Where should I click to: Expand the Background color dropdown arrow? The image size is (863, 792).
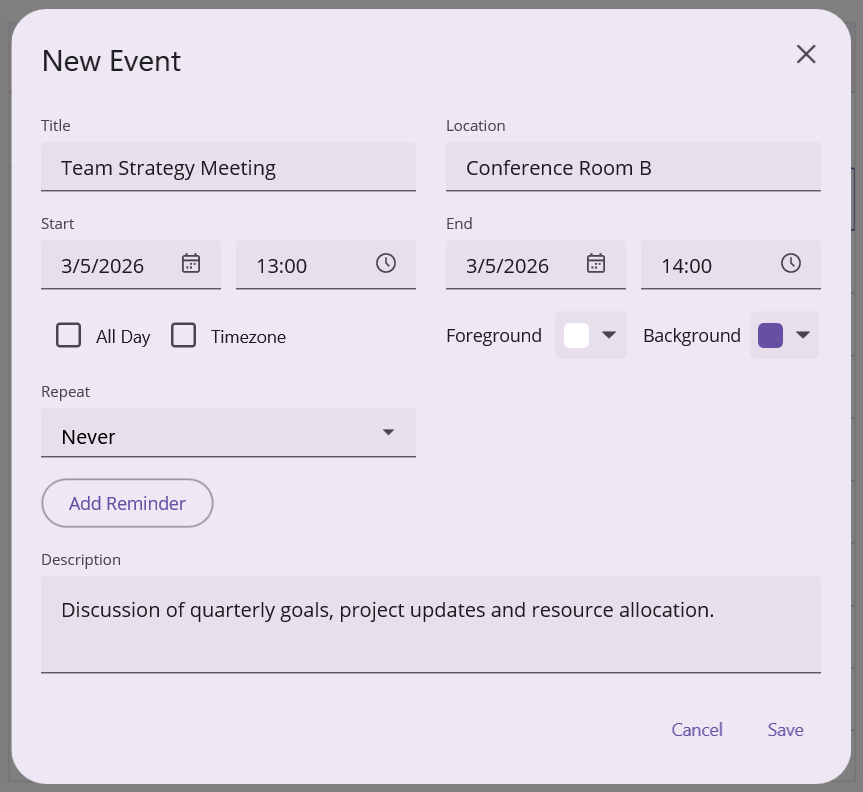(803, 335)
